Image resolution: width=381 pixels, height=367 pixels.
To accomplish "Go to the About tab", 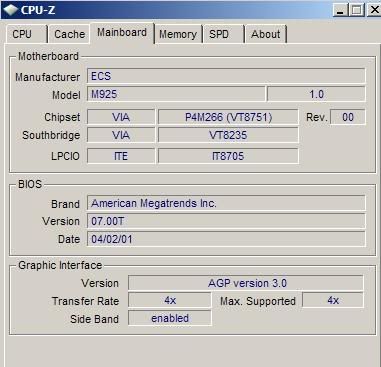I will pyautogui.click(x=266, y=34).
